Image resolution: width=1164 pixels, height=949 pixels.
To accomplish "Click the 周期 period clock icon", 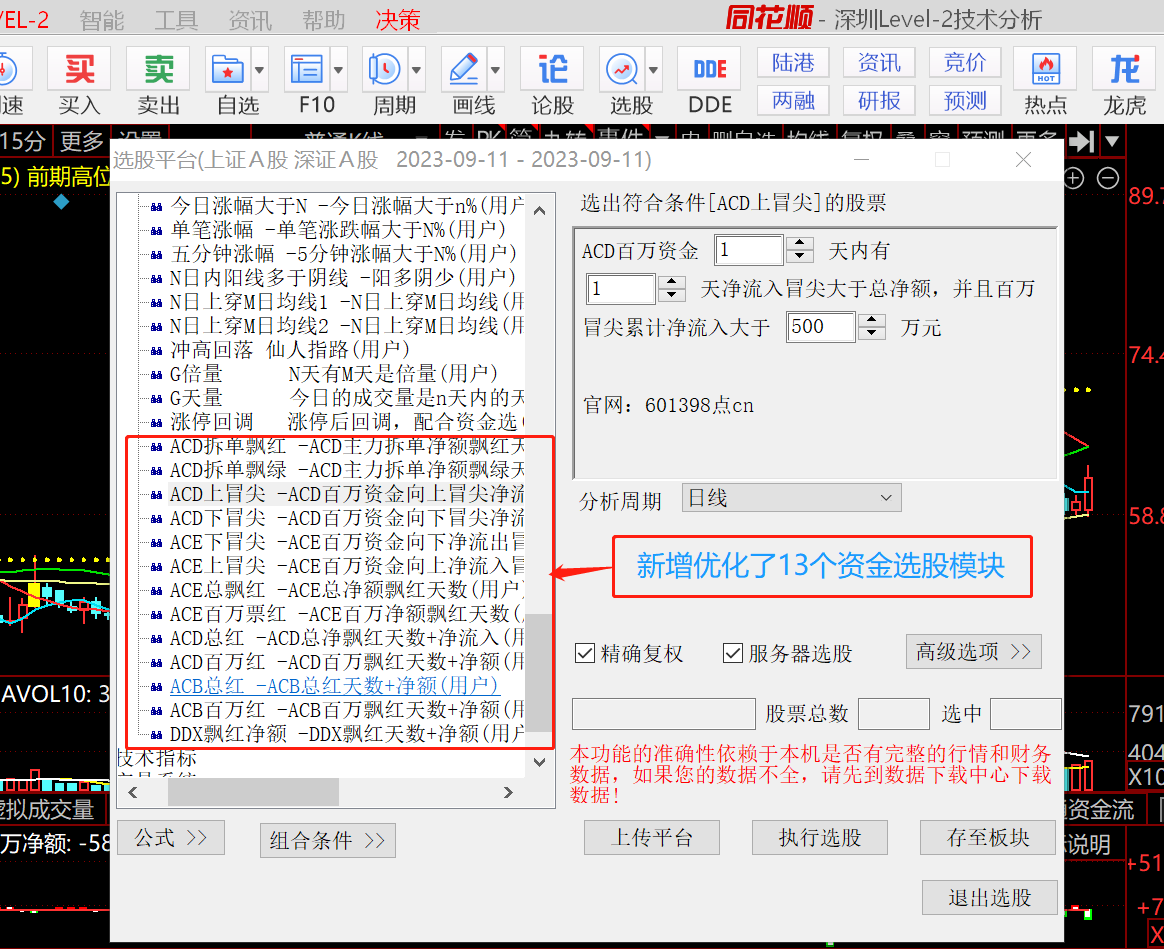I will [x=385, y=70].
